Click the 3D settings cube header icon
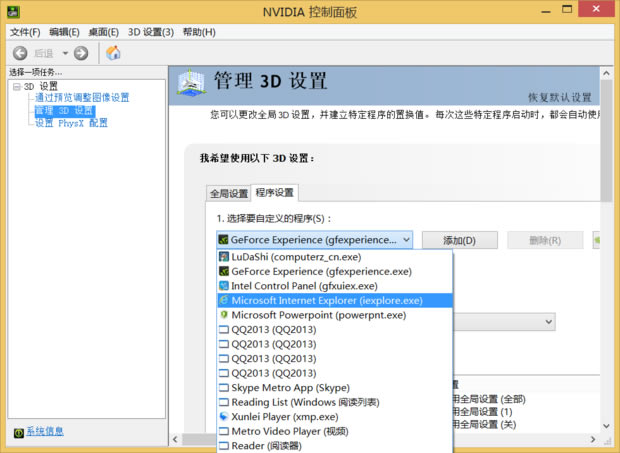This screenshot has height=453, width=620. point(191,83)
